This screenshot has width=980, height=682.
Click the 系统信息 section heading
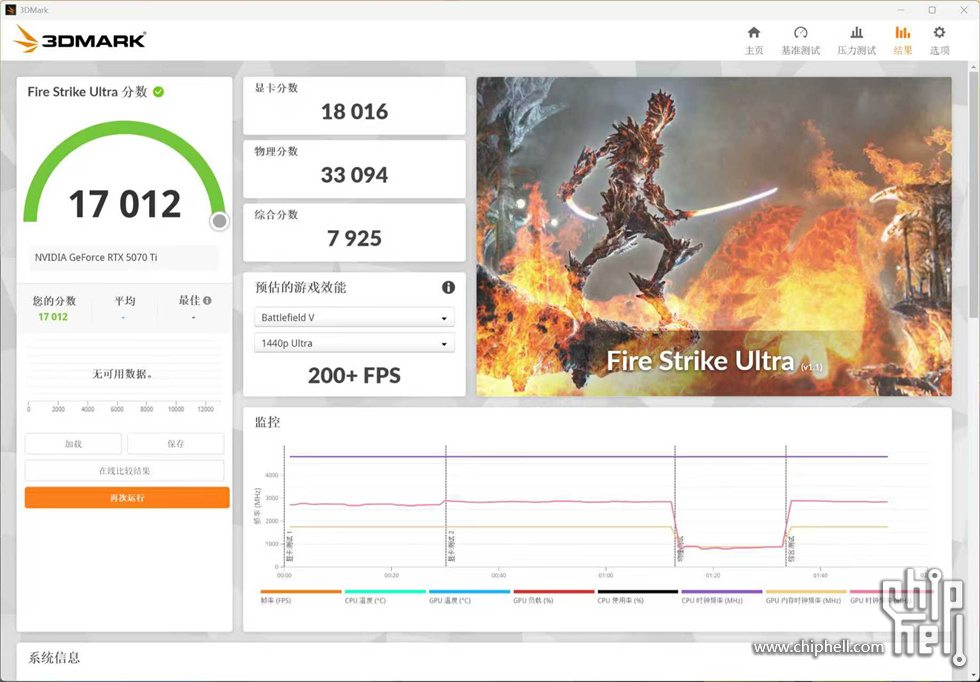[x=54, y=658]
